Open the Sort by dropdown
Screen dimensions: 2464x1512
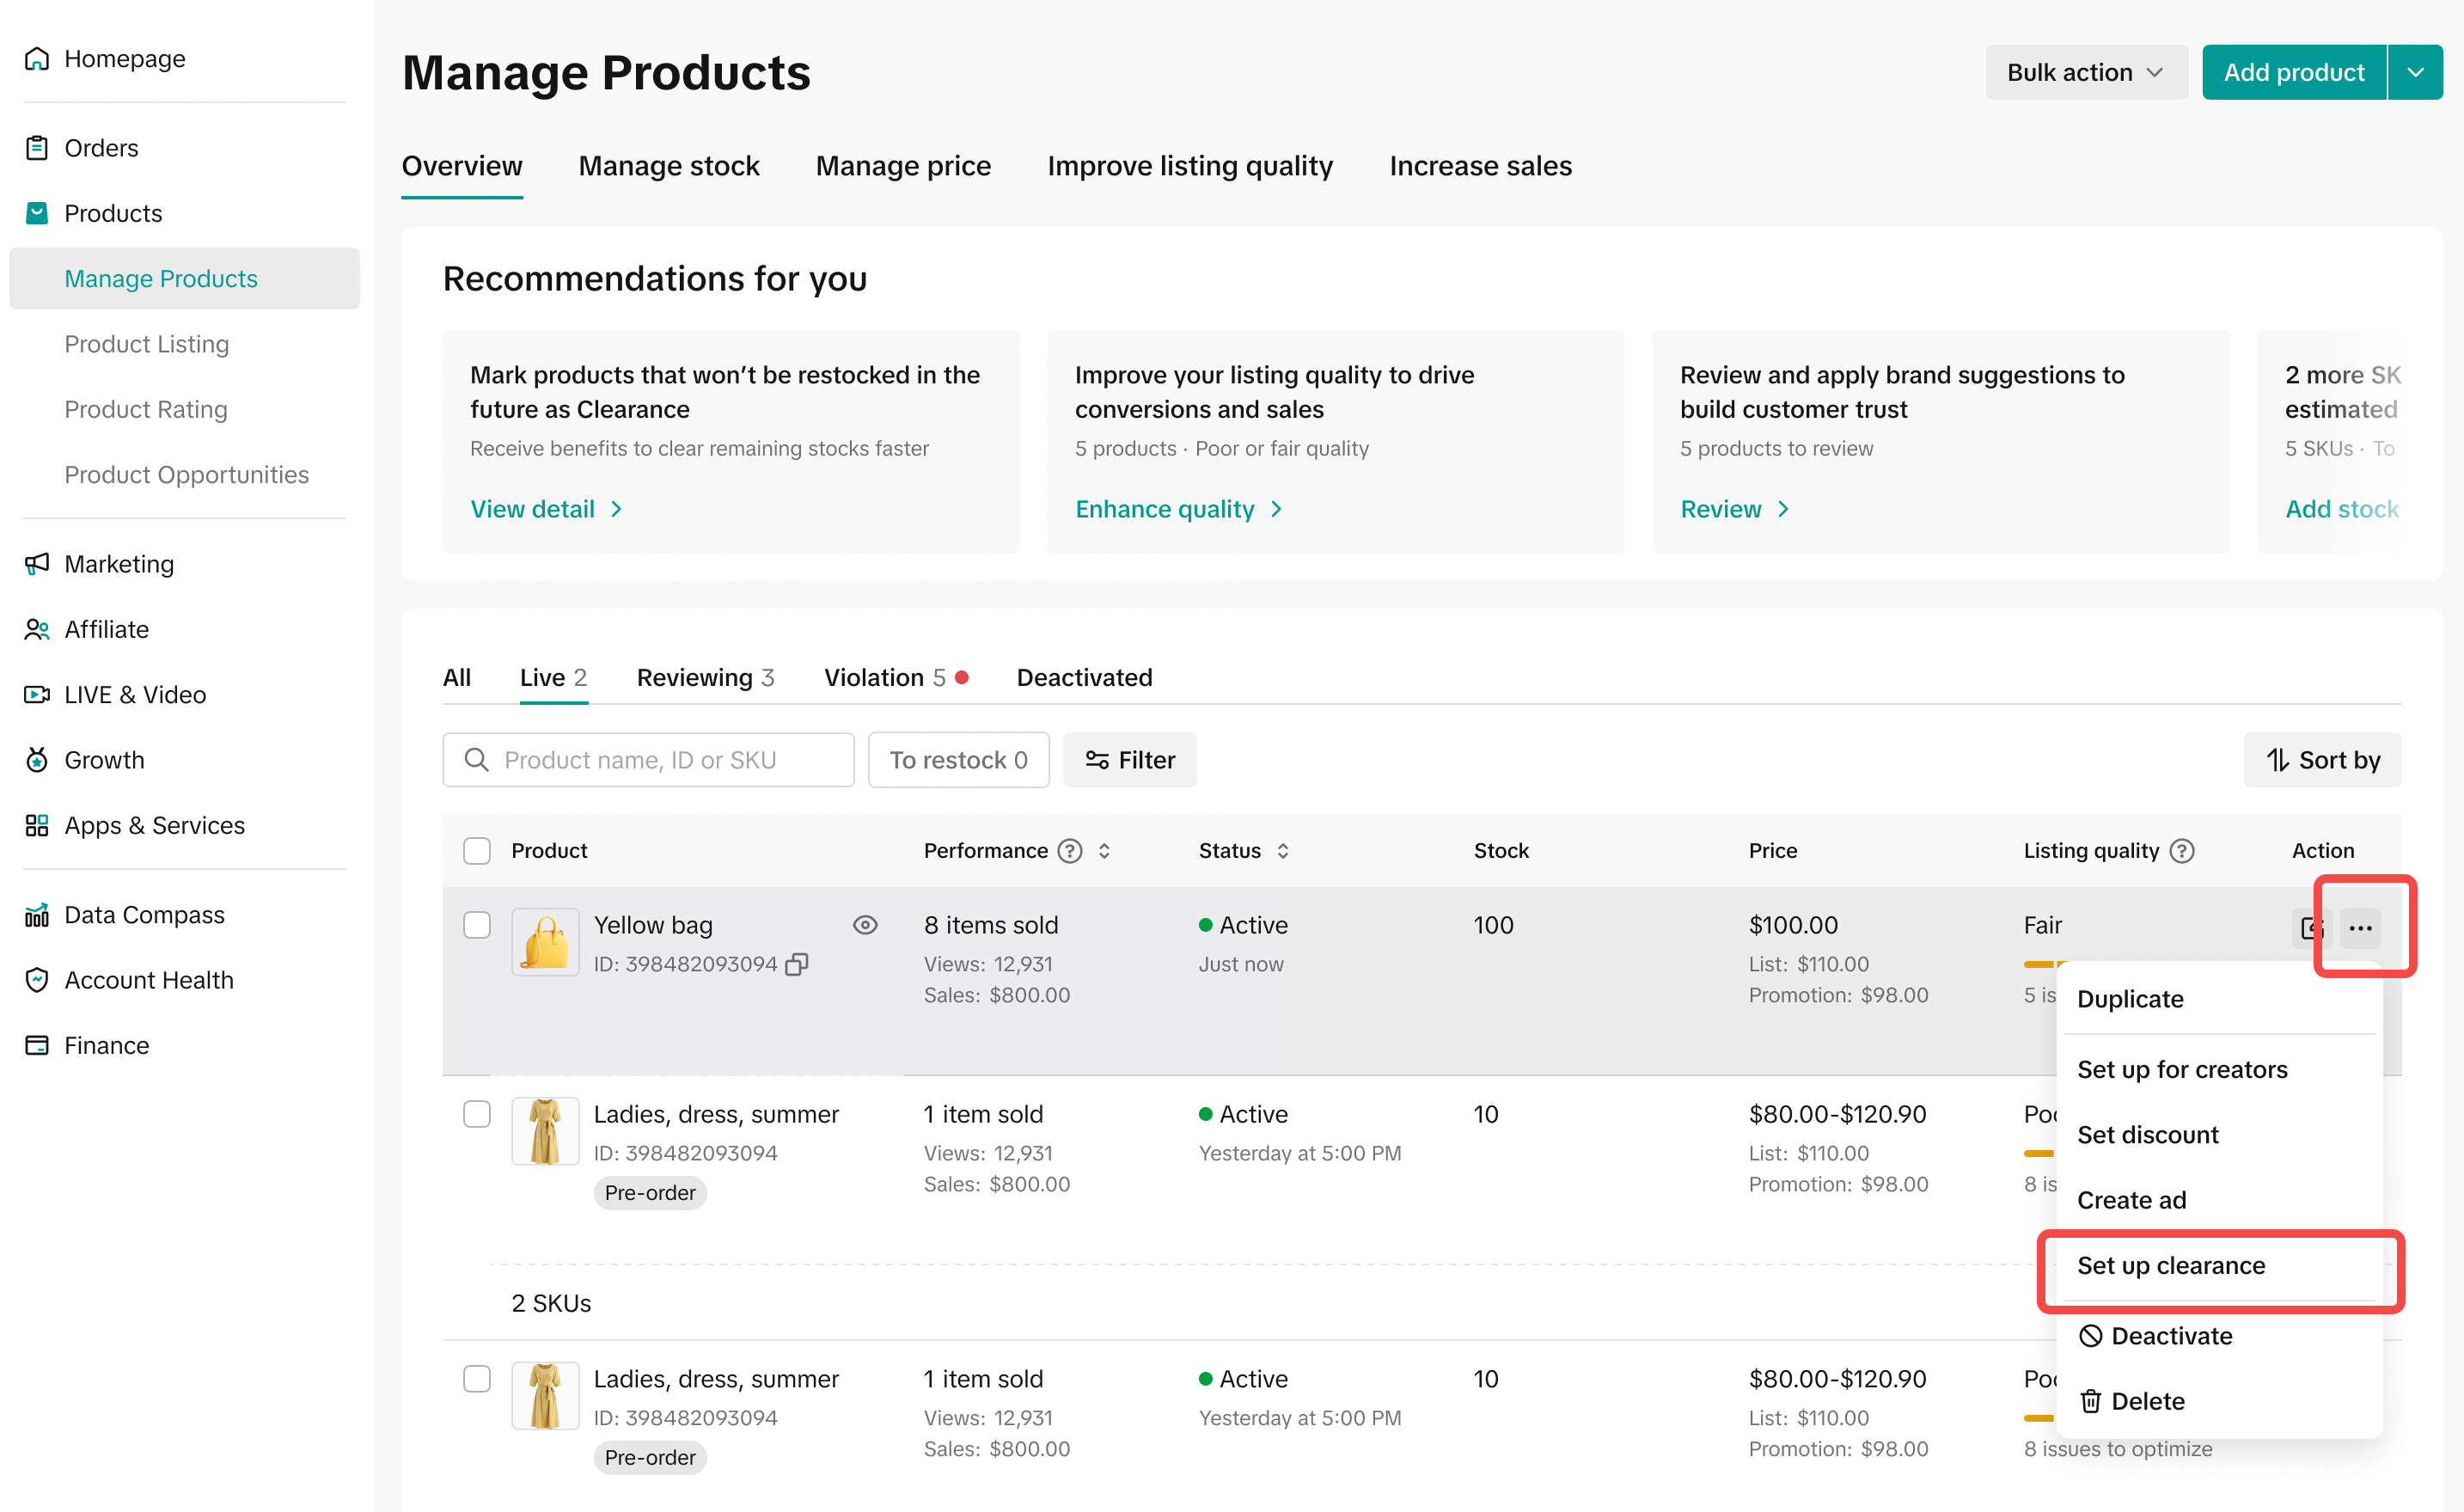[x=2322, y=760]
